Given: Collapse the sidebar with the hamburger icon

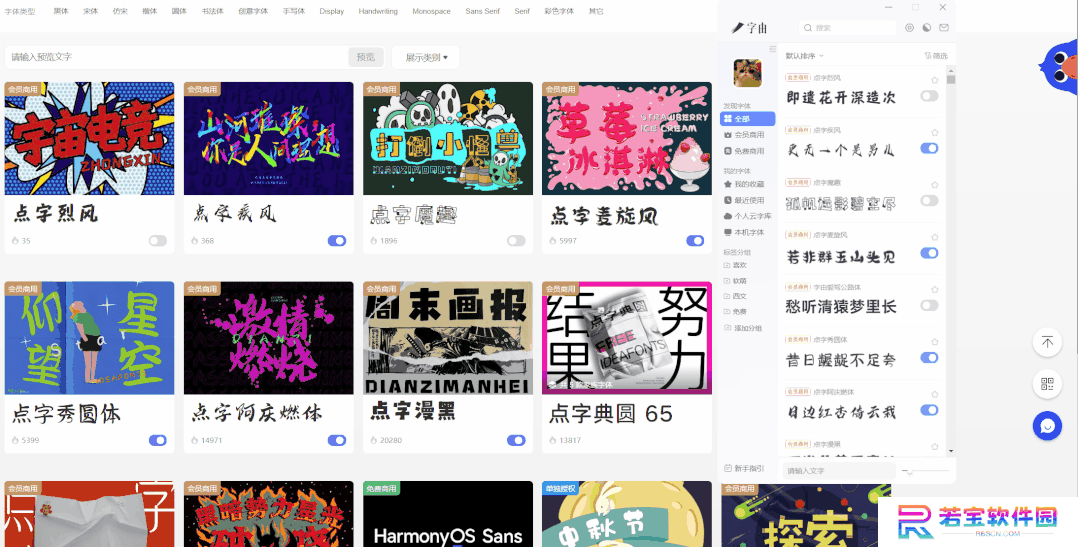Looking at the screenshot, I should [x=773, y=49].
